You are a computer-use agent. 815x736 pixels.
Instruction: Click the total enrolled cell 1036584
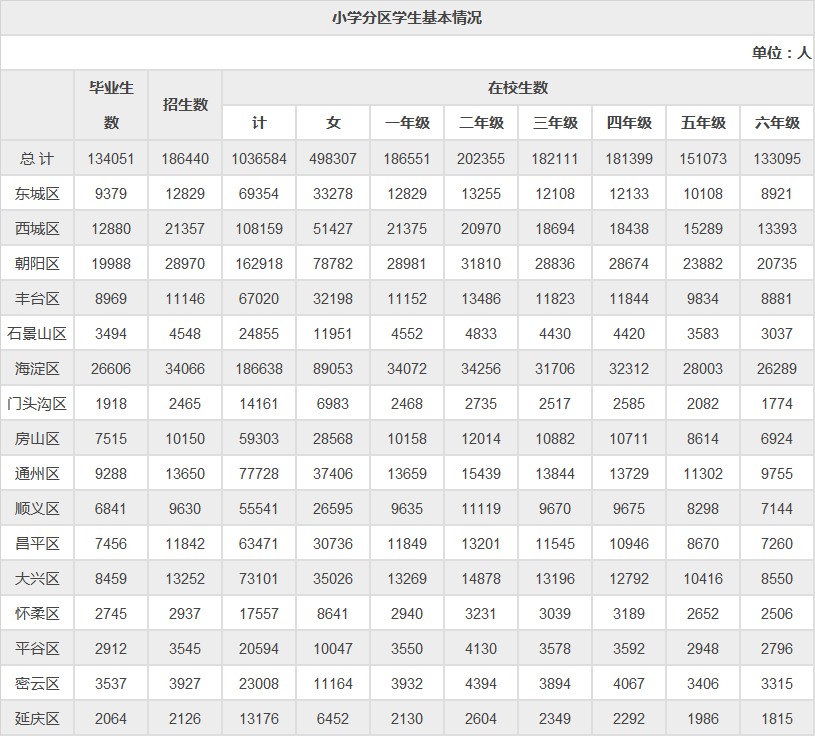[x=259, y=159]
